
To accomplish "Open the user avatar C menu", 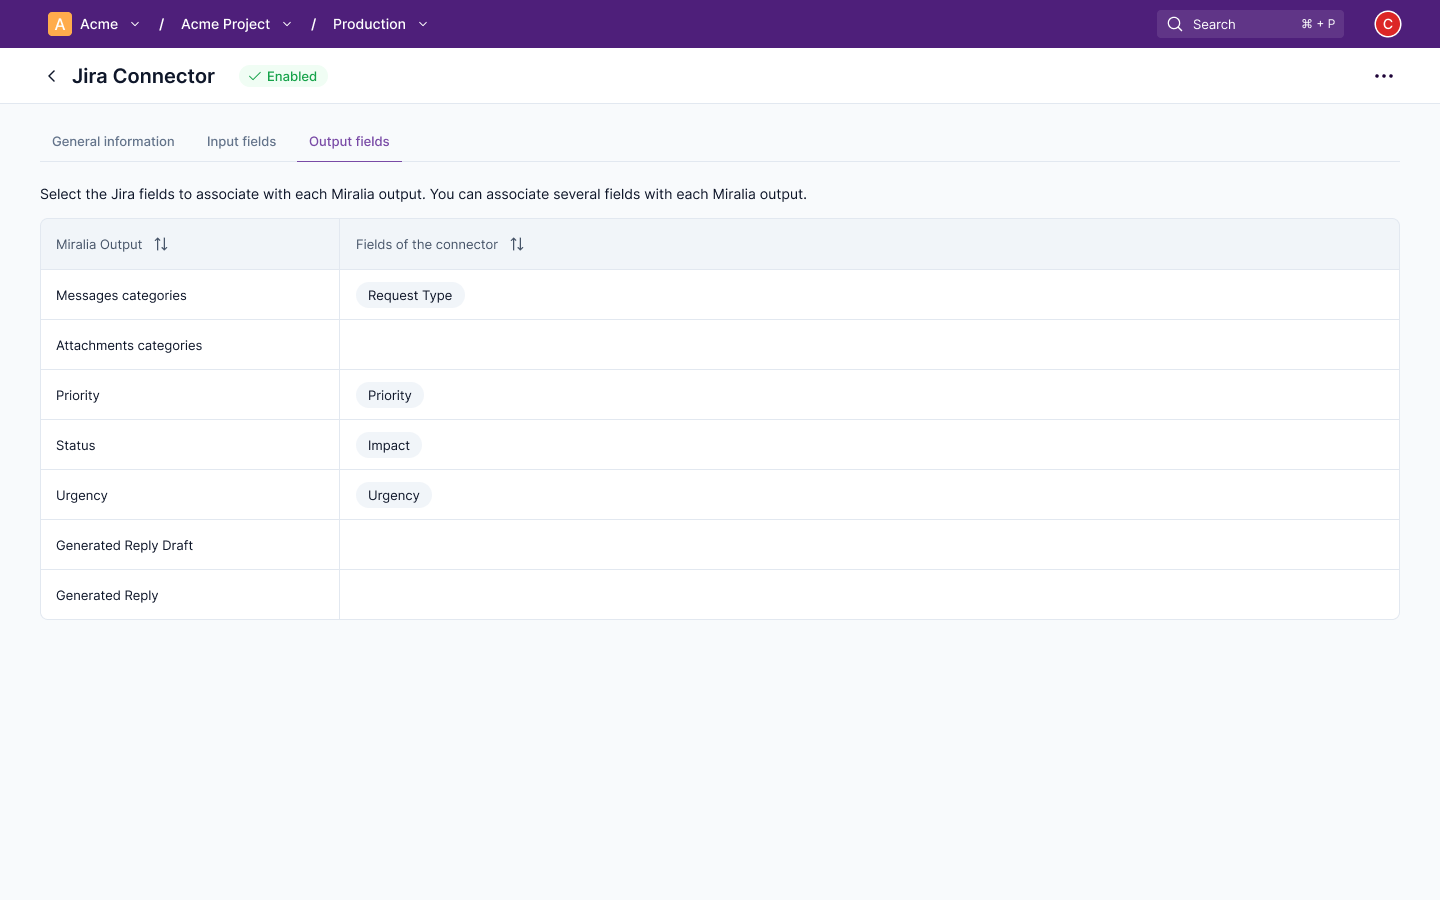I will (x=1388, y=24).
